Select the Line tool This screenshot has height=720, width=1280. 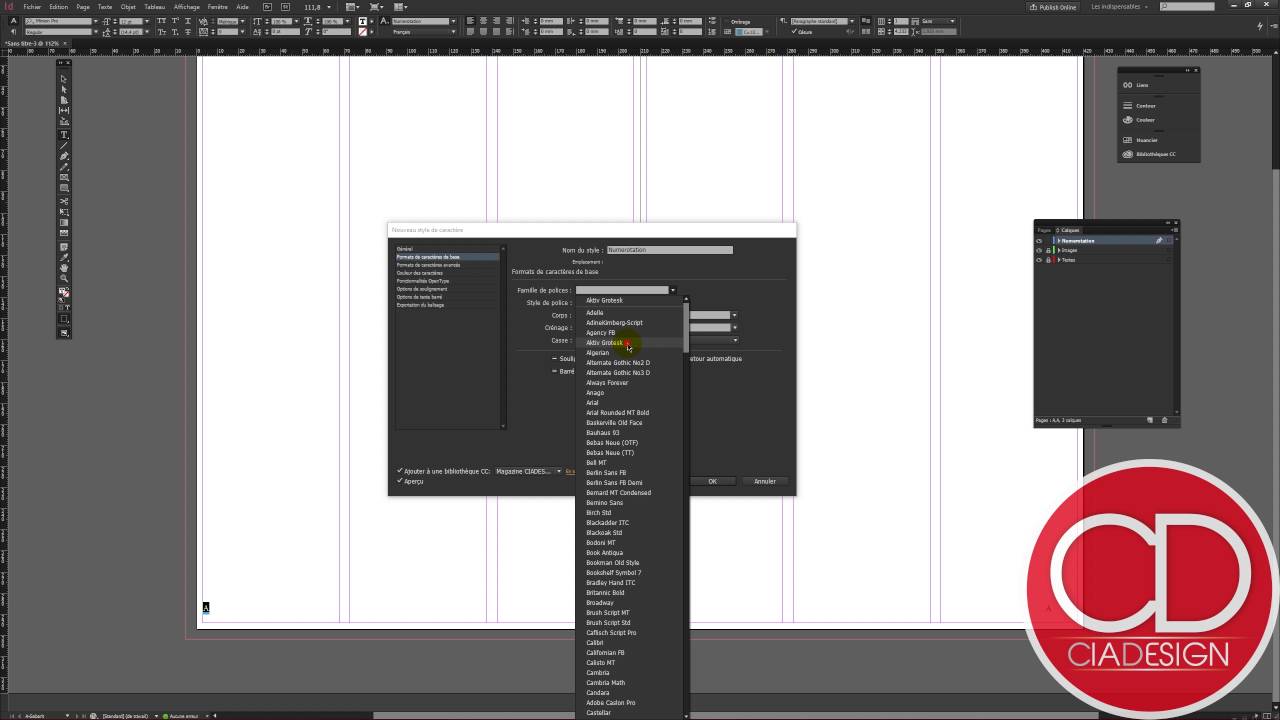click(64, 145)
